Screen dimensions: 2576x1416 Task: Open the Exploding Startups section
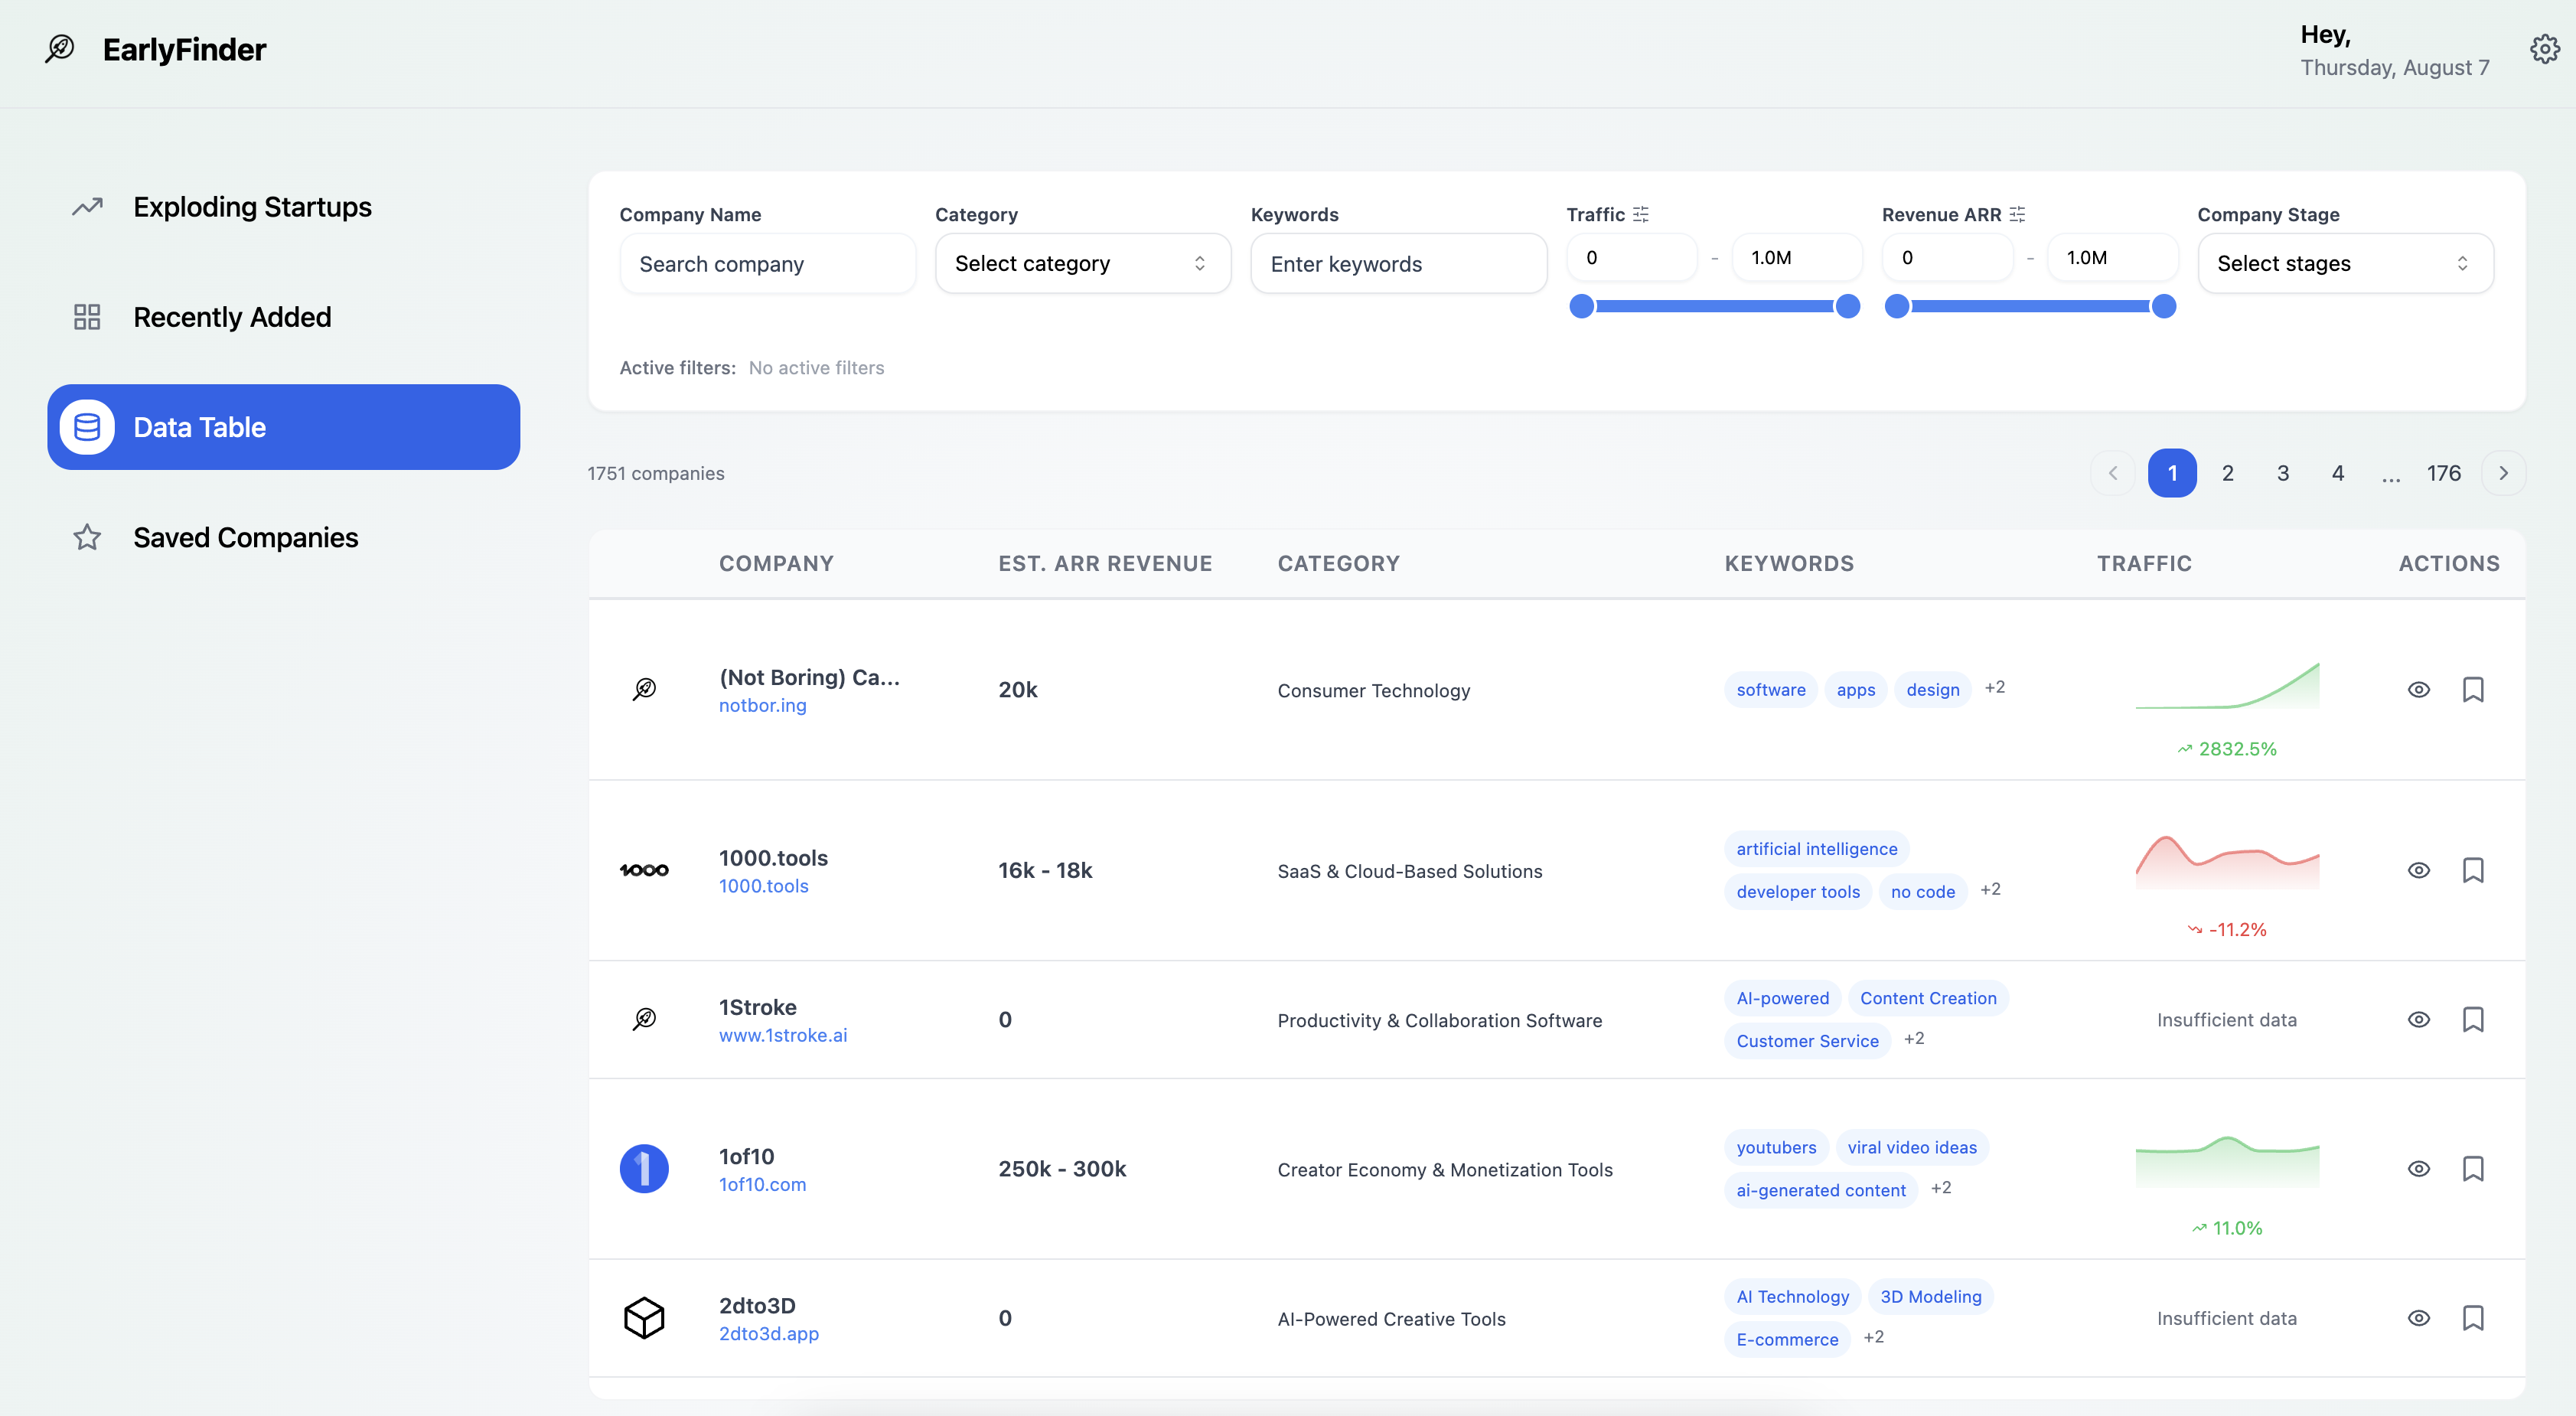252,207
